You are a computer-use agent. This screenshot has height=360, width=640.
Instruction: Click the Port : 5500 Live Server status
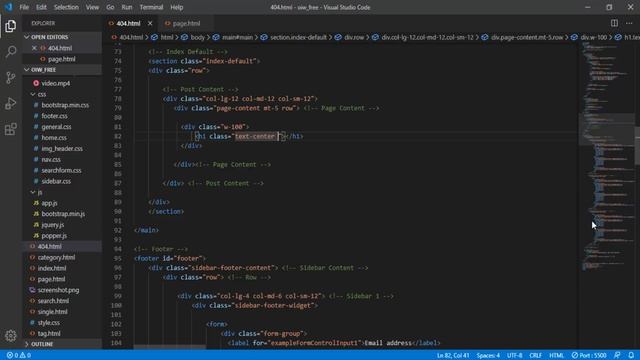point(589,355)
